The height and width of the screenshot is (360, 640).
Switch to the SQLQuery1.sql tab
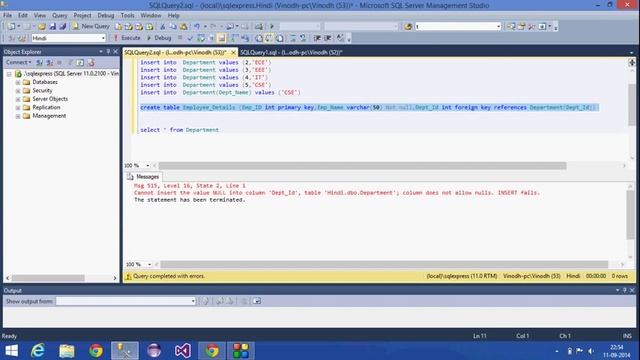pyautogui.click(x=291, y=52)
